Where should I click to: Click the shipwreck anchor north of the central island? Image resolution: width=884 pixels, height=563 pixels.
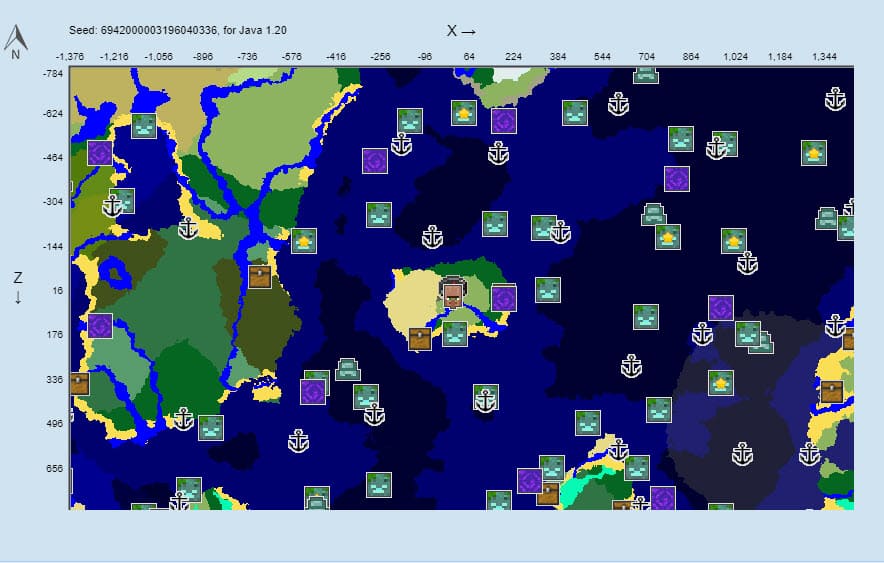(x=432, y=237)
